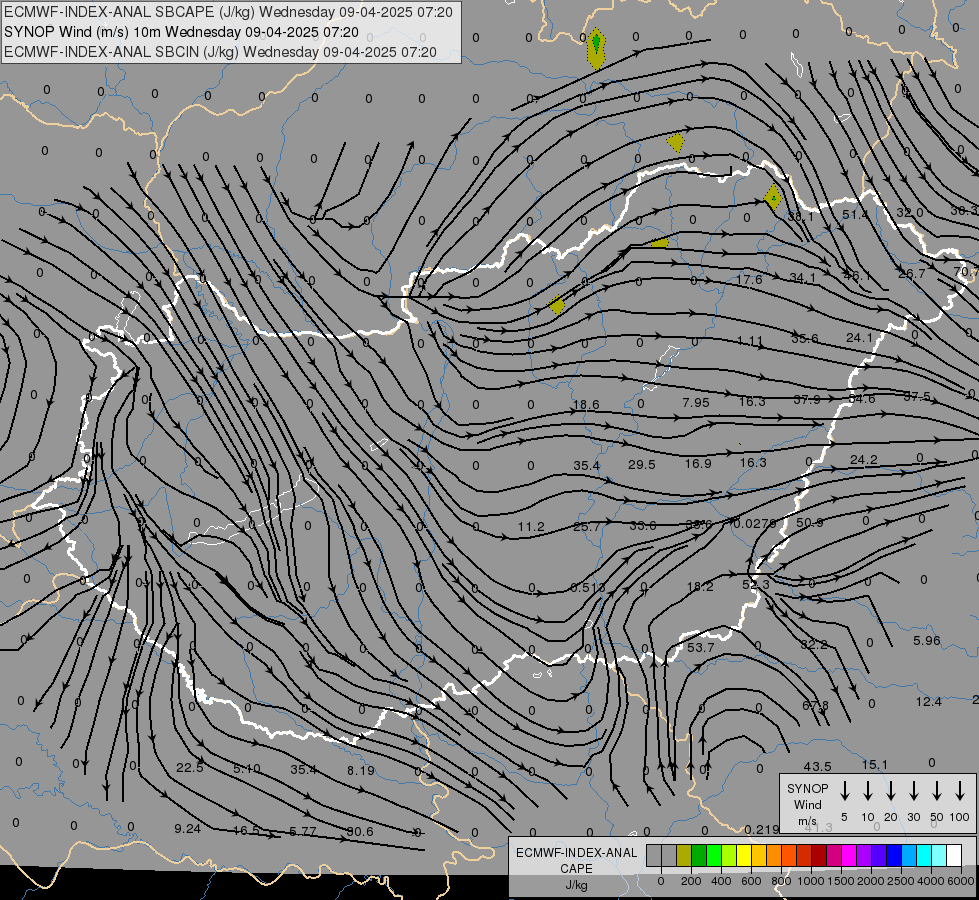
Task: Select the dark green swatch in the CAPE scale
Action: 699,856
